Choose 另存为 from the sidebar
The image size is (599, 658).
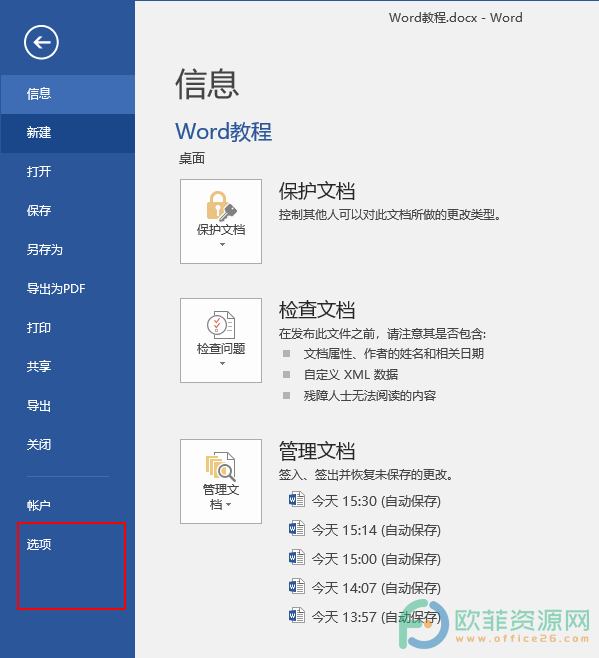pos(68,250)
